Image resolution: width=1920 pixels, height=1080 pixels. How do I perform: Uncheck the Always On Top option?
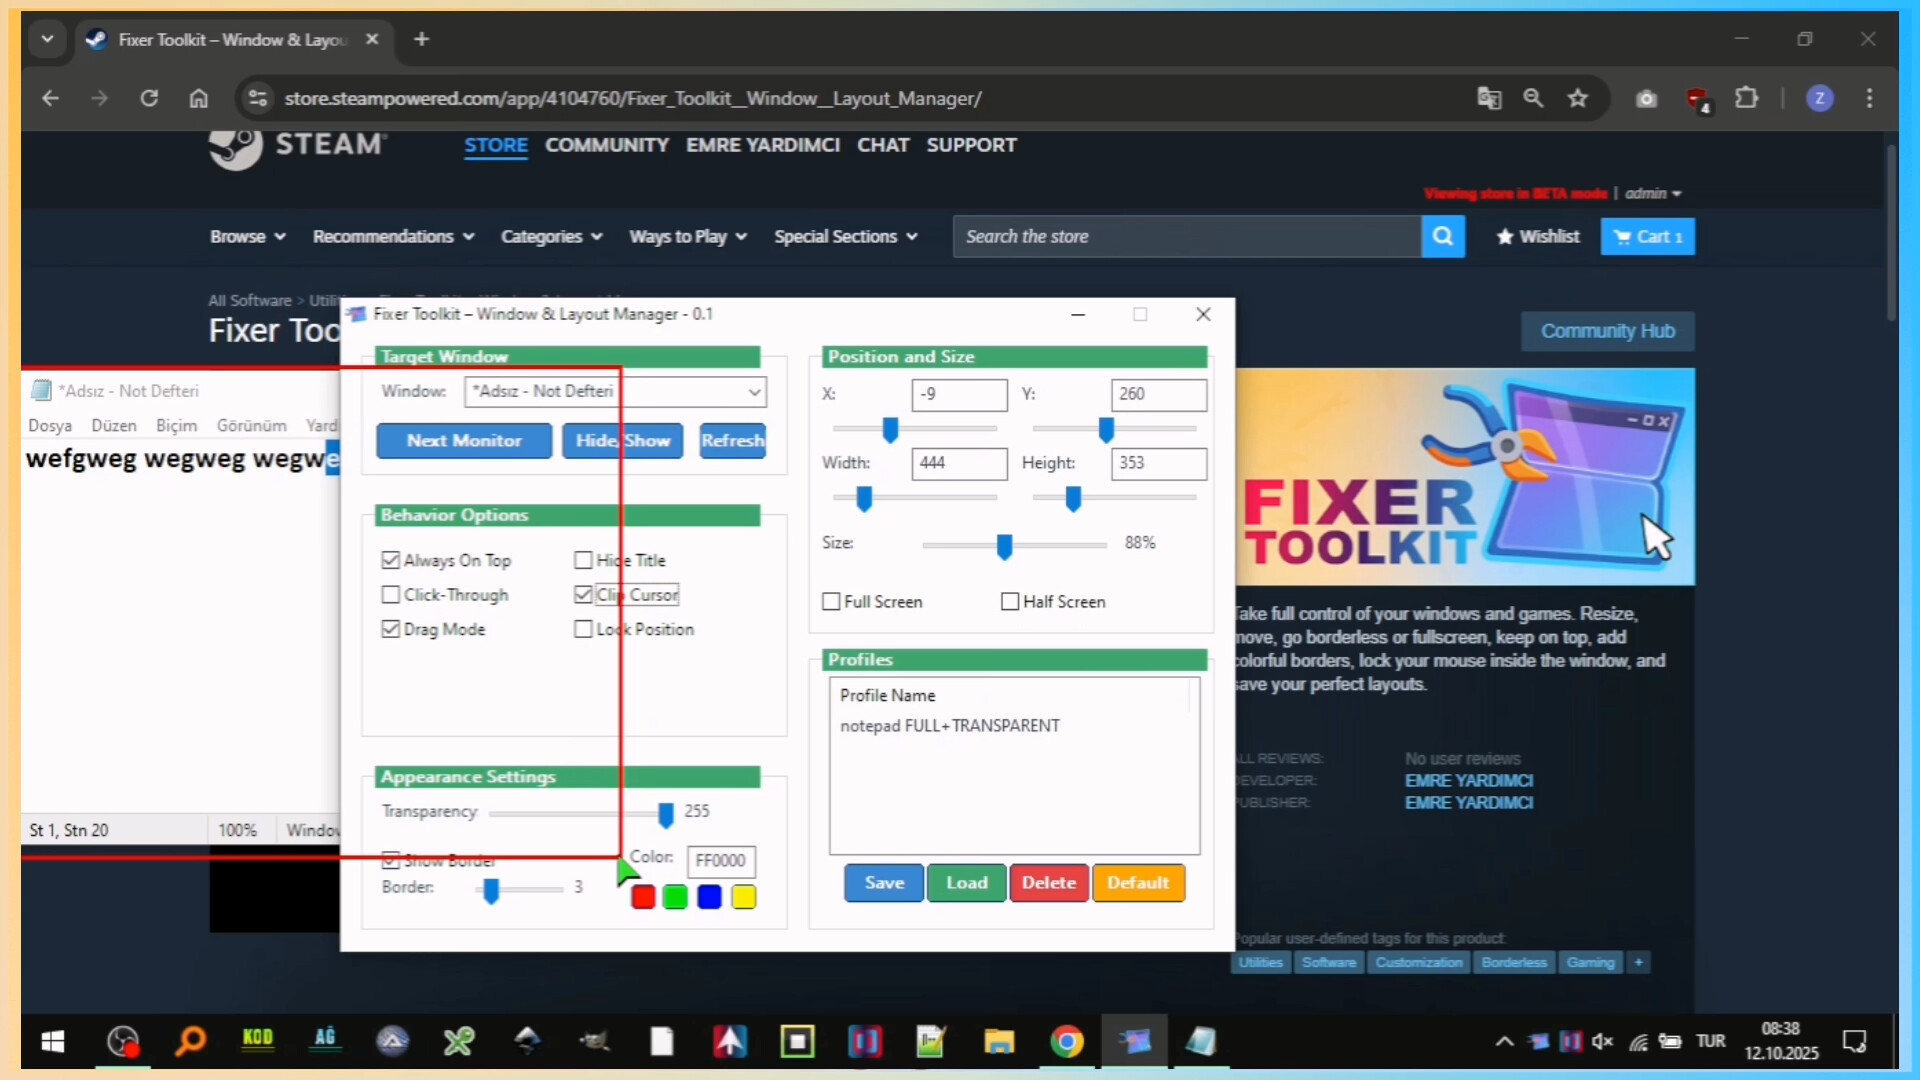(391, 560)
